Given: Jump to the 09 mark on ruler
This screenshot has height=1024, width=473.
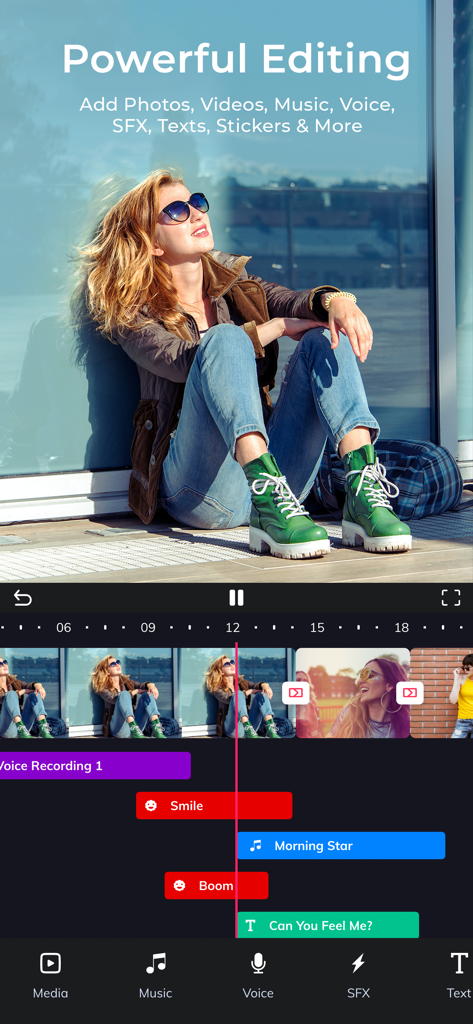Looking at the screenshot, I should click(x=148, y=628).
